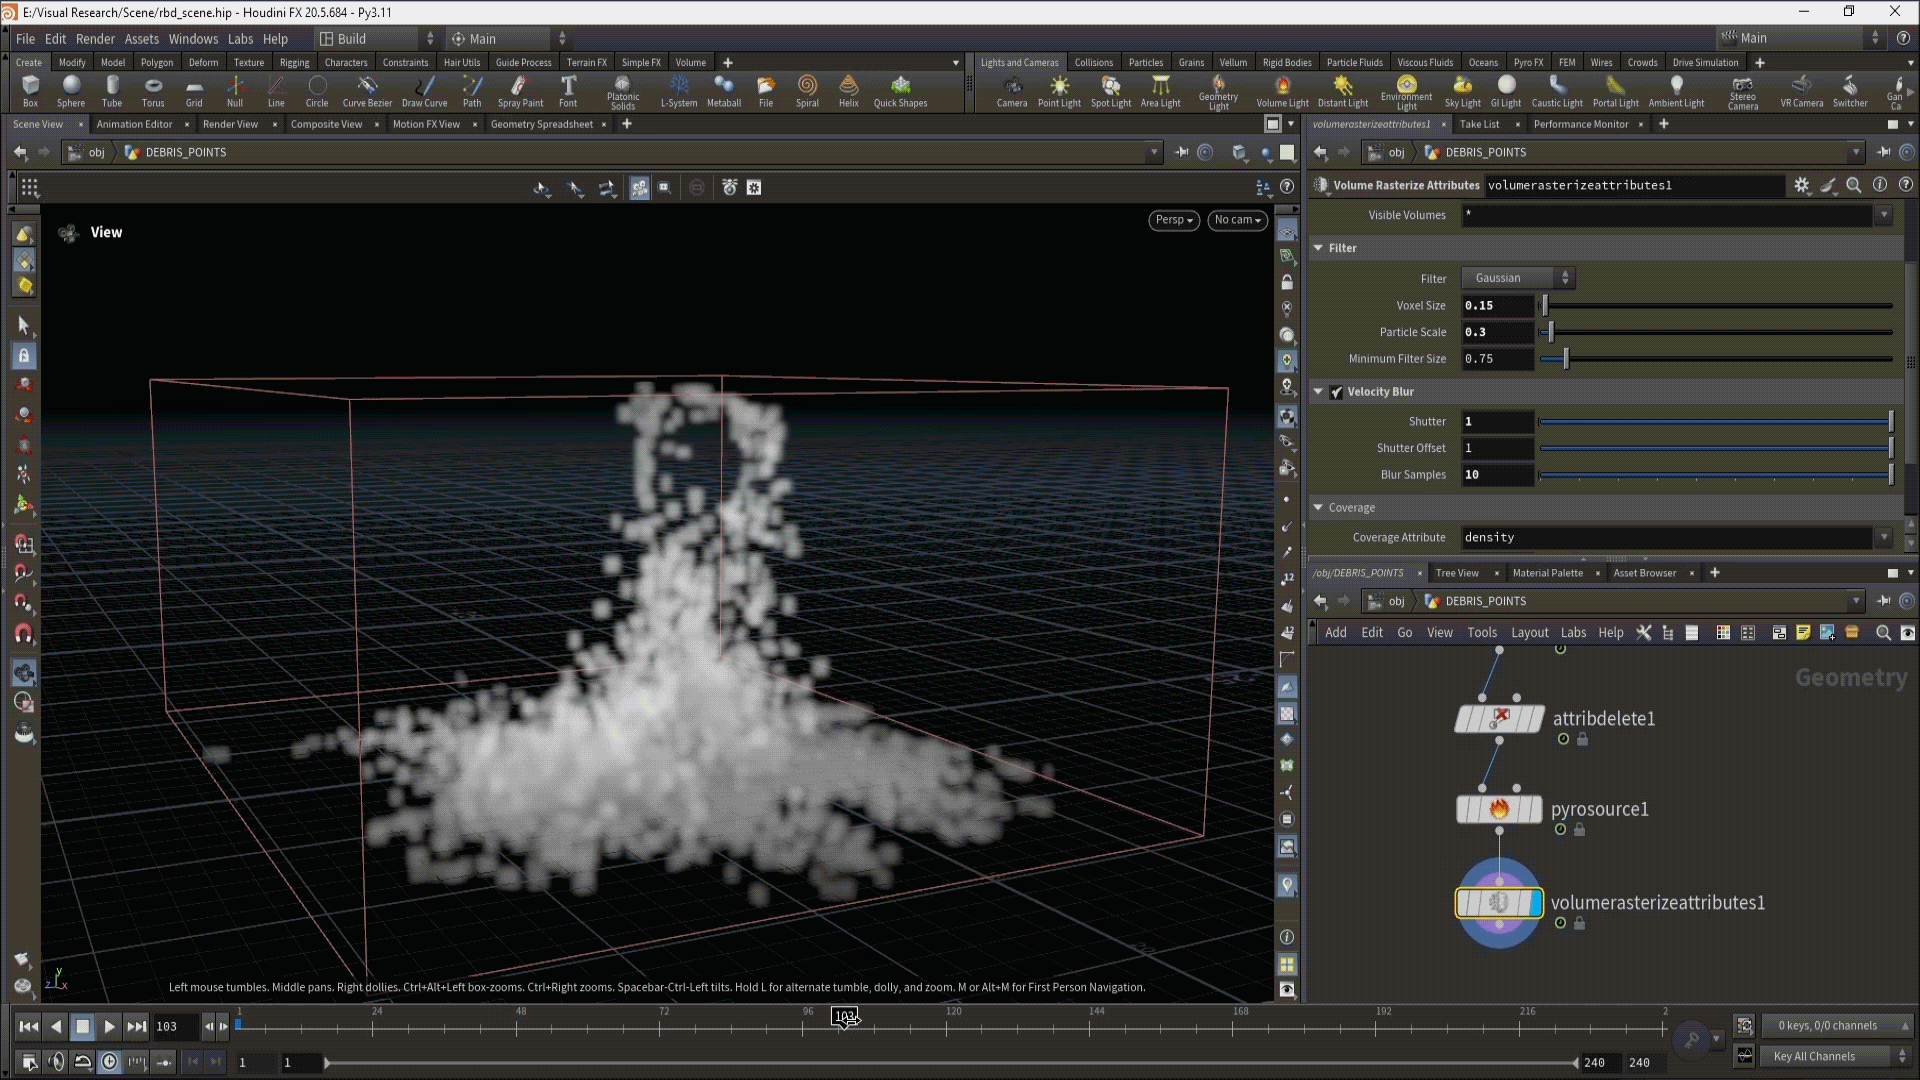Click the Key All Channels button
Viewport: 1920px width, 1080px height.
click(1813, 1056)
